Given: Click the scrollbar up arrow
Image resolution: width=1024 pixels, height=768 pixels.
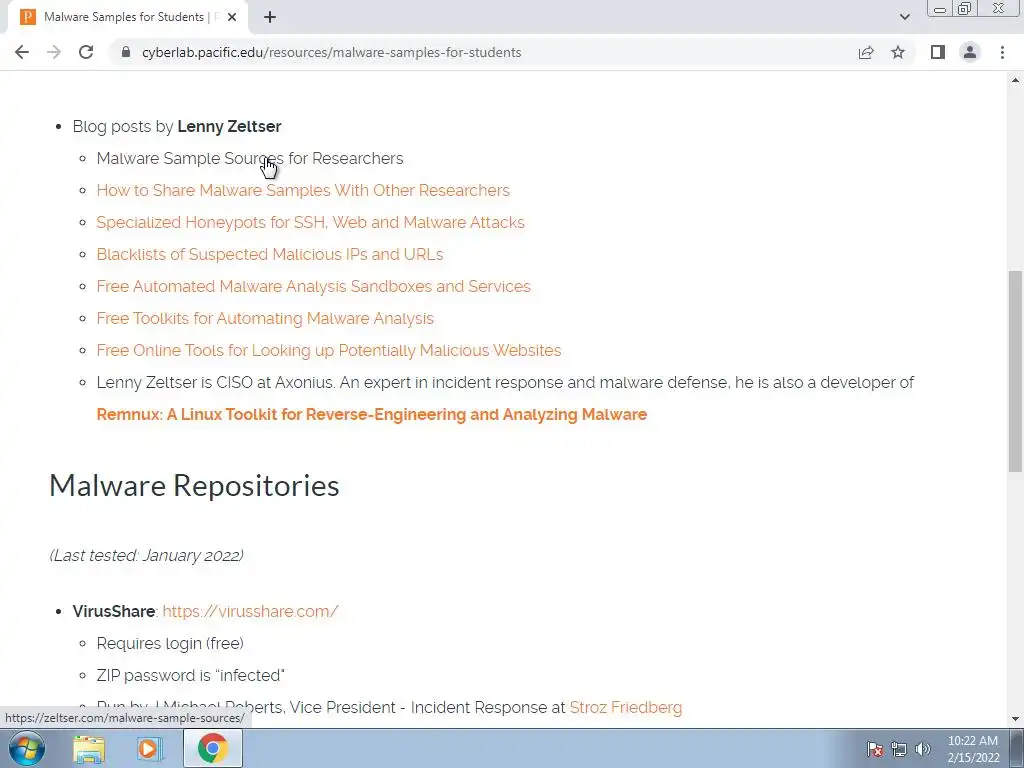Looking at the screenshot, I should coord(1015,80).
